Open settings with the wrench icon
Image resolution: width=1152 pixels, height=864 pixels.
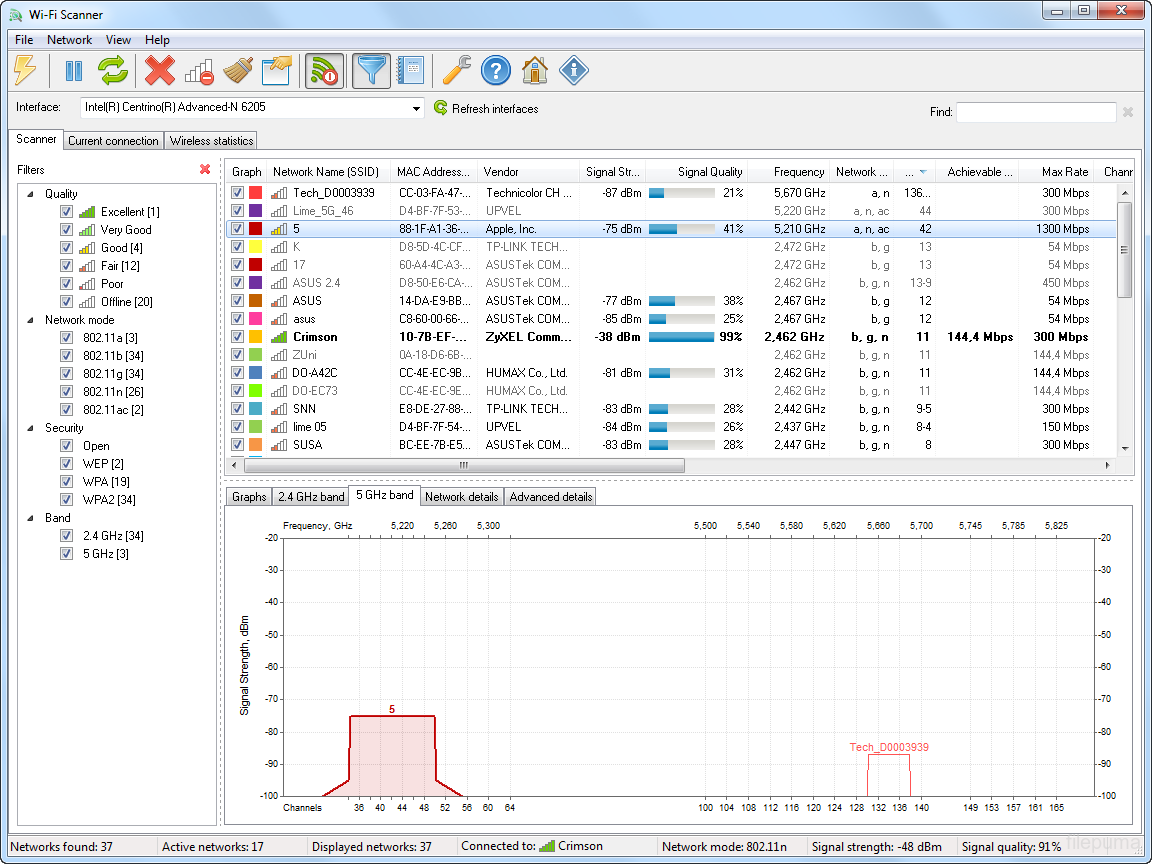[456, 71]
